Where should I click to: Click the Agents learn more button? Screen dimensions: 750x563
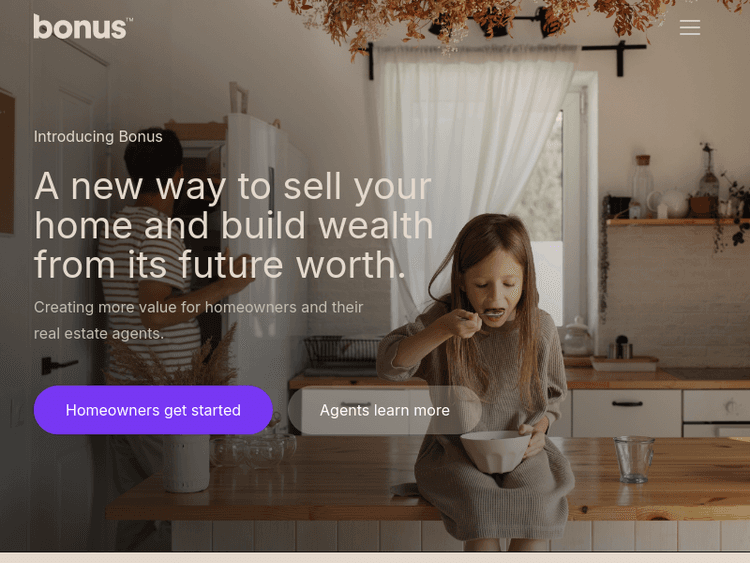tap(385, 410)
